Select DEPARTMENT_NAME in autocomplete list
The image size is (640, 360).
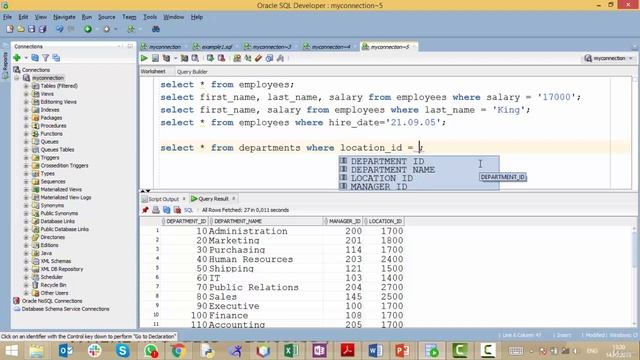[x=393, y=170]
